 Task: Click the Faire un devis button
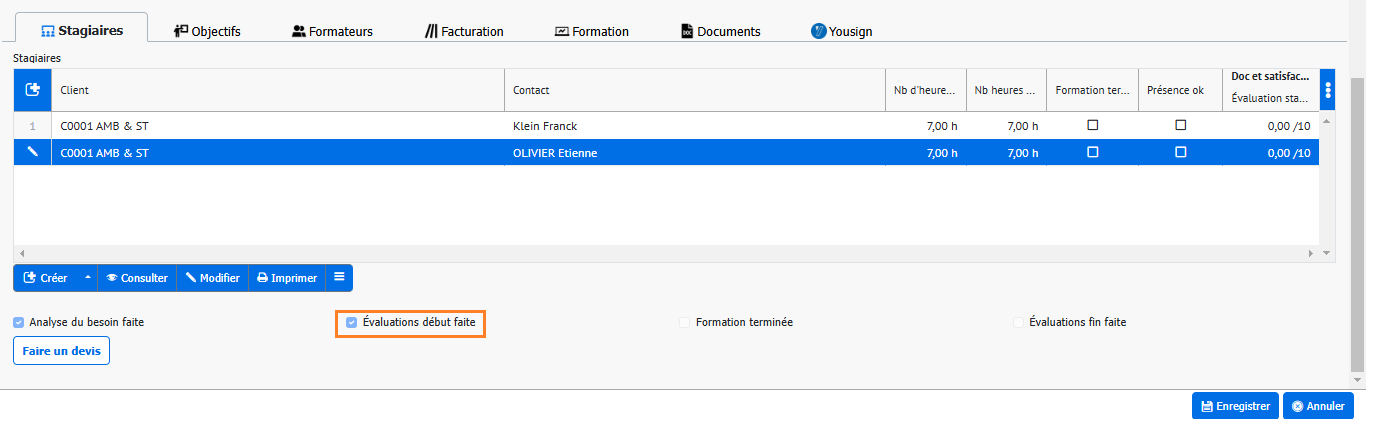coord(61,351)
